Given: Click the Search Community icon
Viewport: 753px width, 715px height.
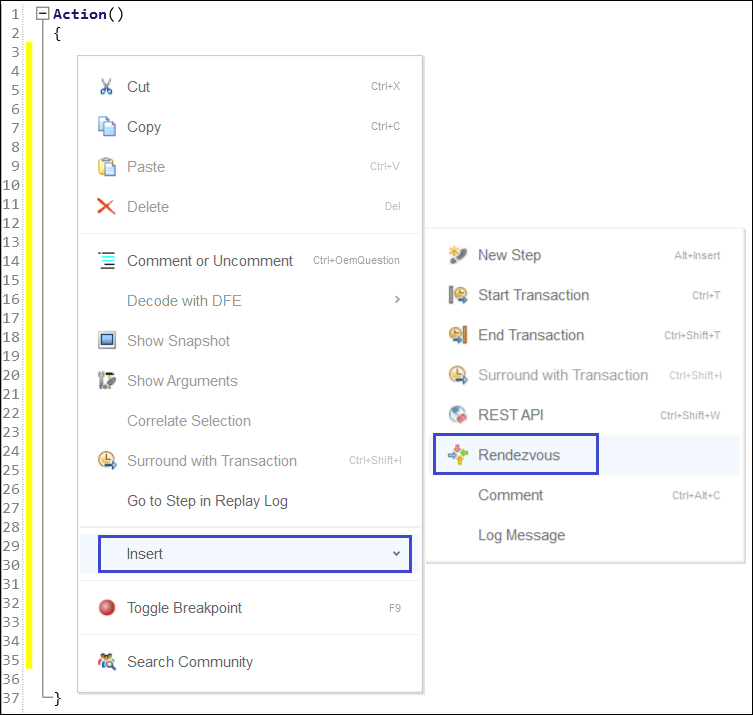Looking at the screenshot, I should click(107, 662).
